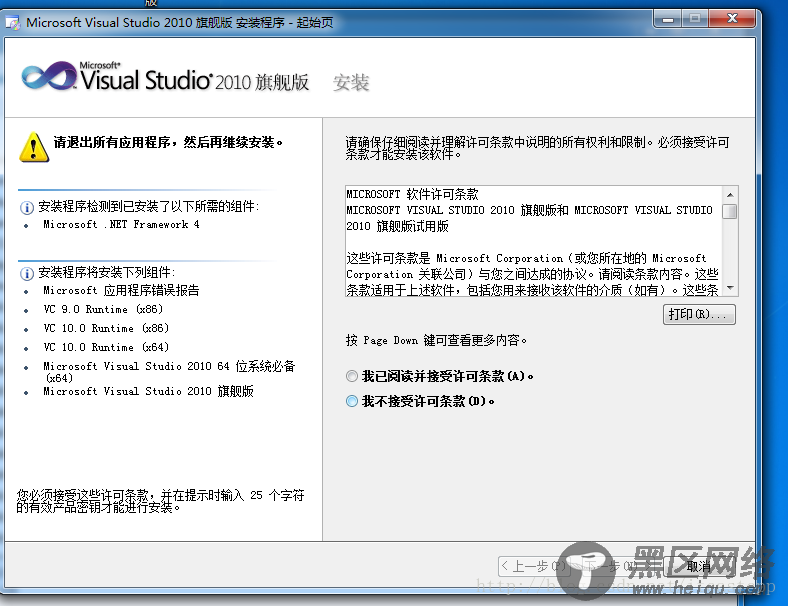Click 'VC 9.0 Runtime (x86)' list item

[103, 309]
